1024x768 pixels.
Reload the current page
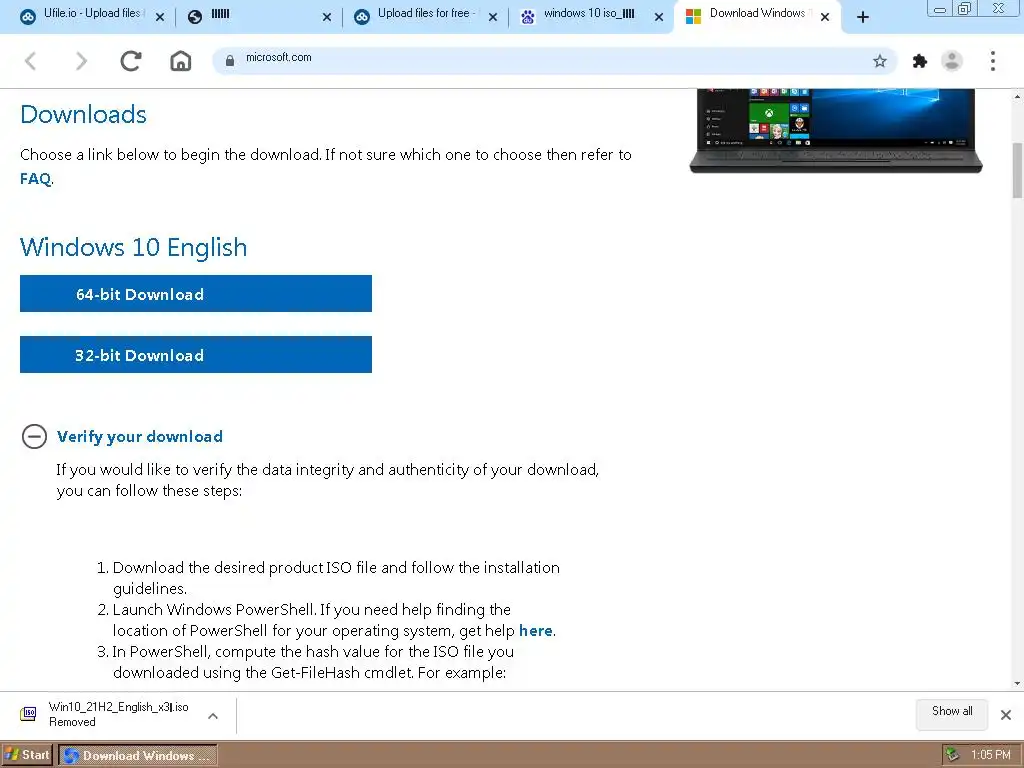tap(131, 61)
